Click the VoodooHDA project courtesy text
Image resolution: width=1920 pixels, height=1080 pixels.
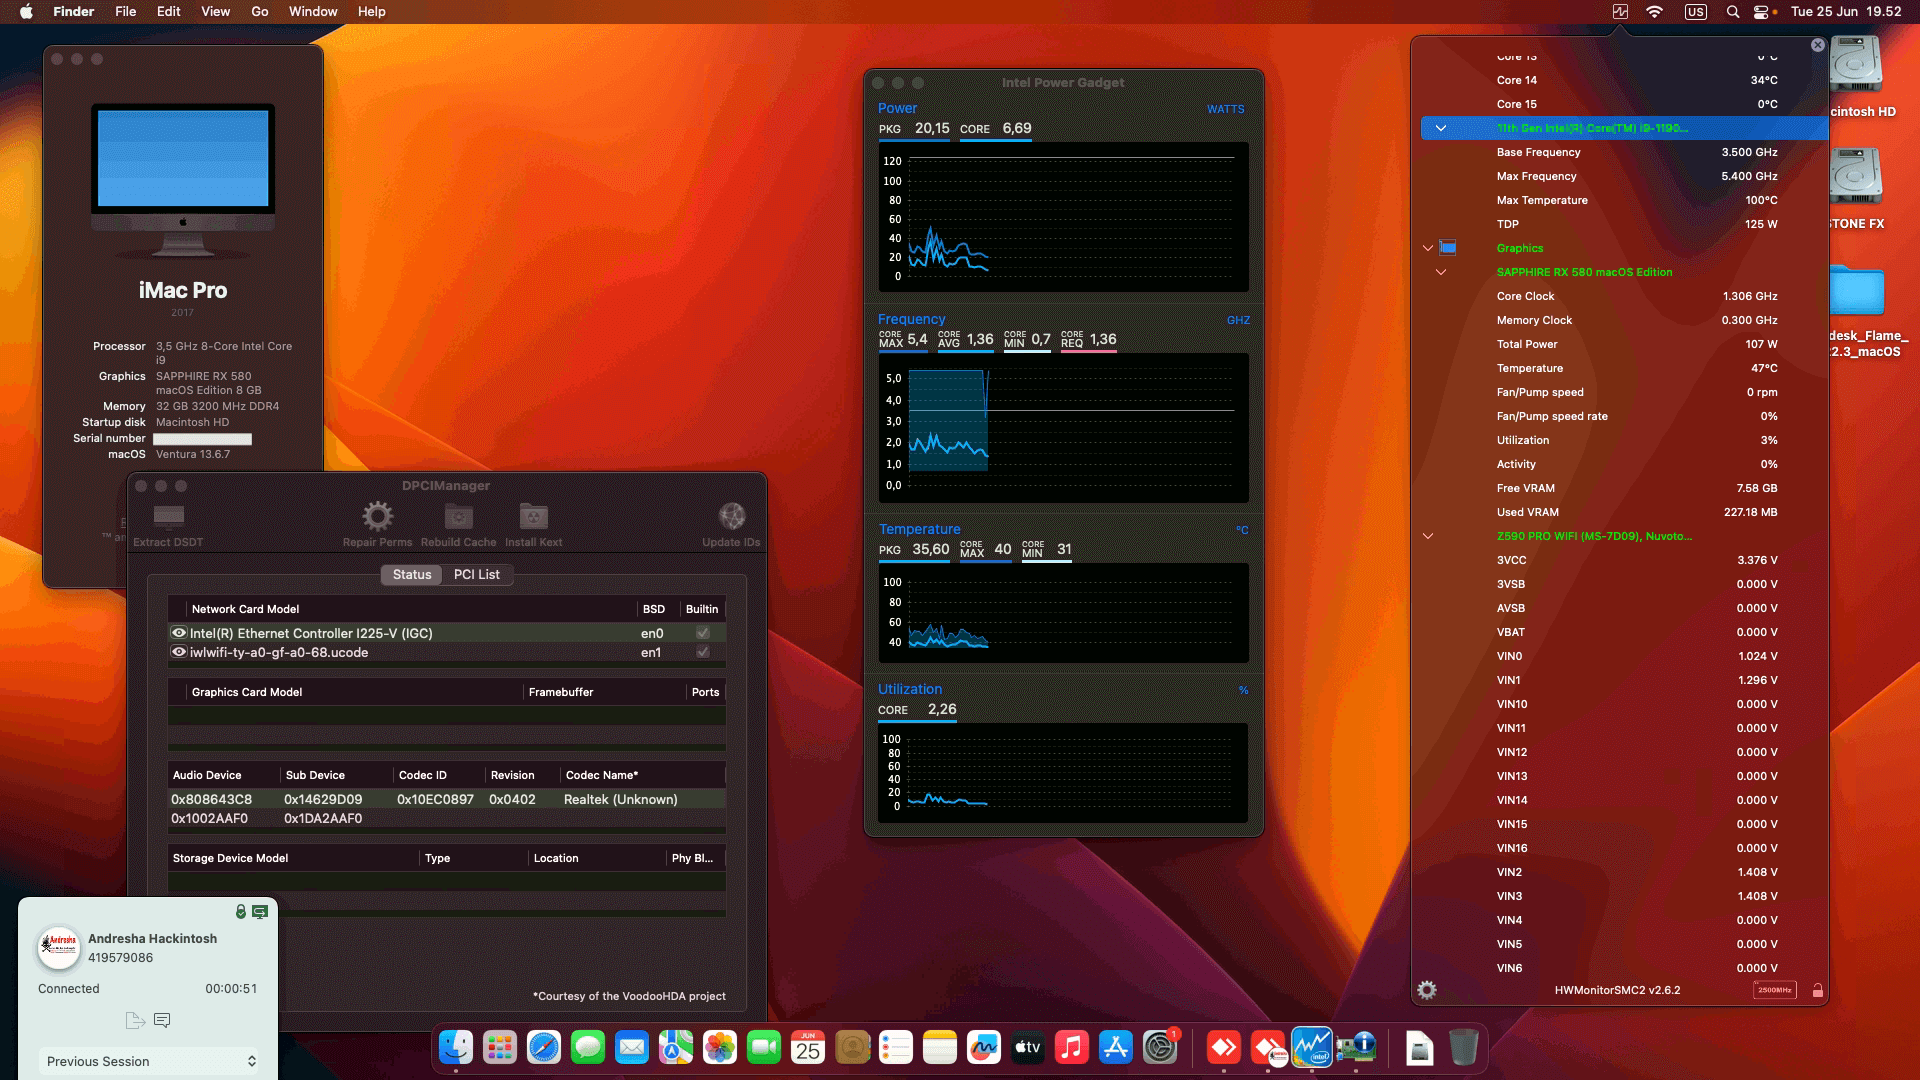click(630, 995)
